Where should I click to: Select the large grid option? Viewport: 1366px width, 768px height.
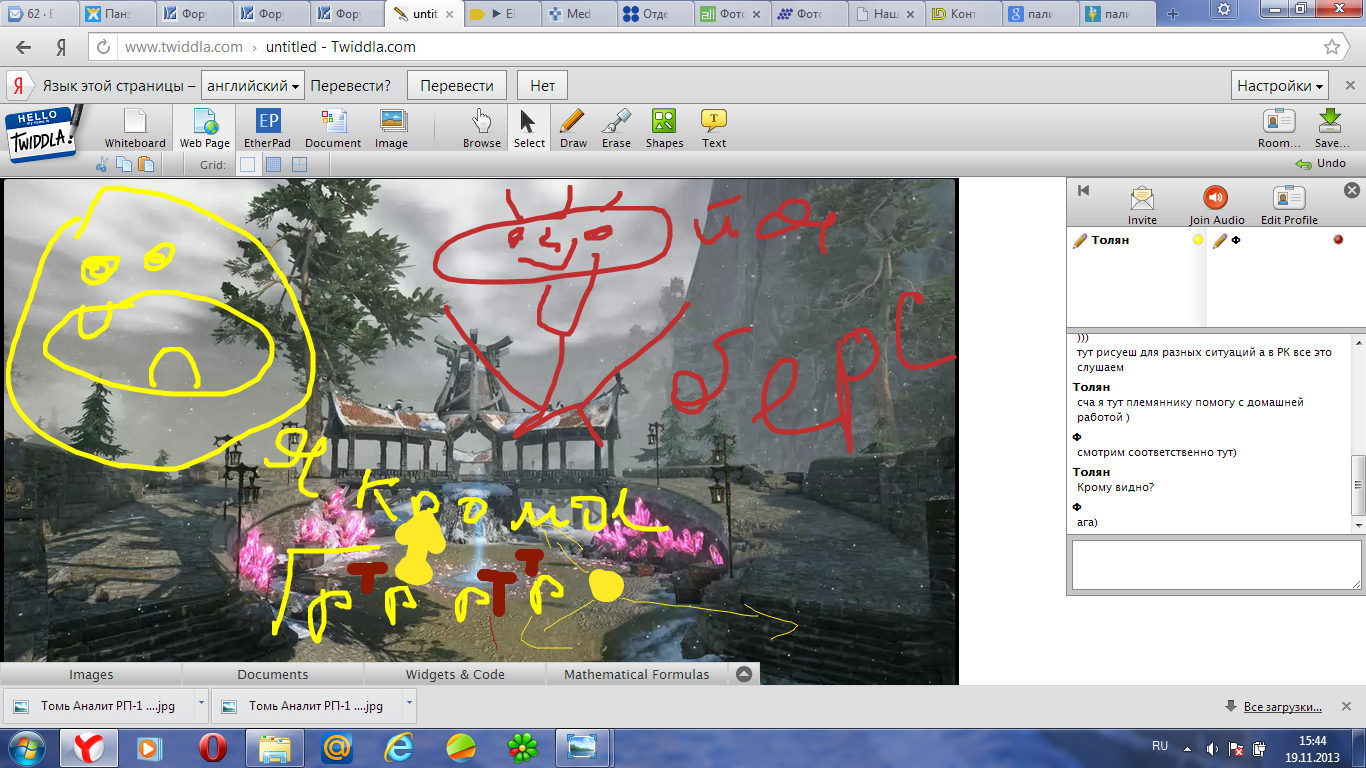point(299,165)
